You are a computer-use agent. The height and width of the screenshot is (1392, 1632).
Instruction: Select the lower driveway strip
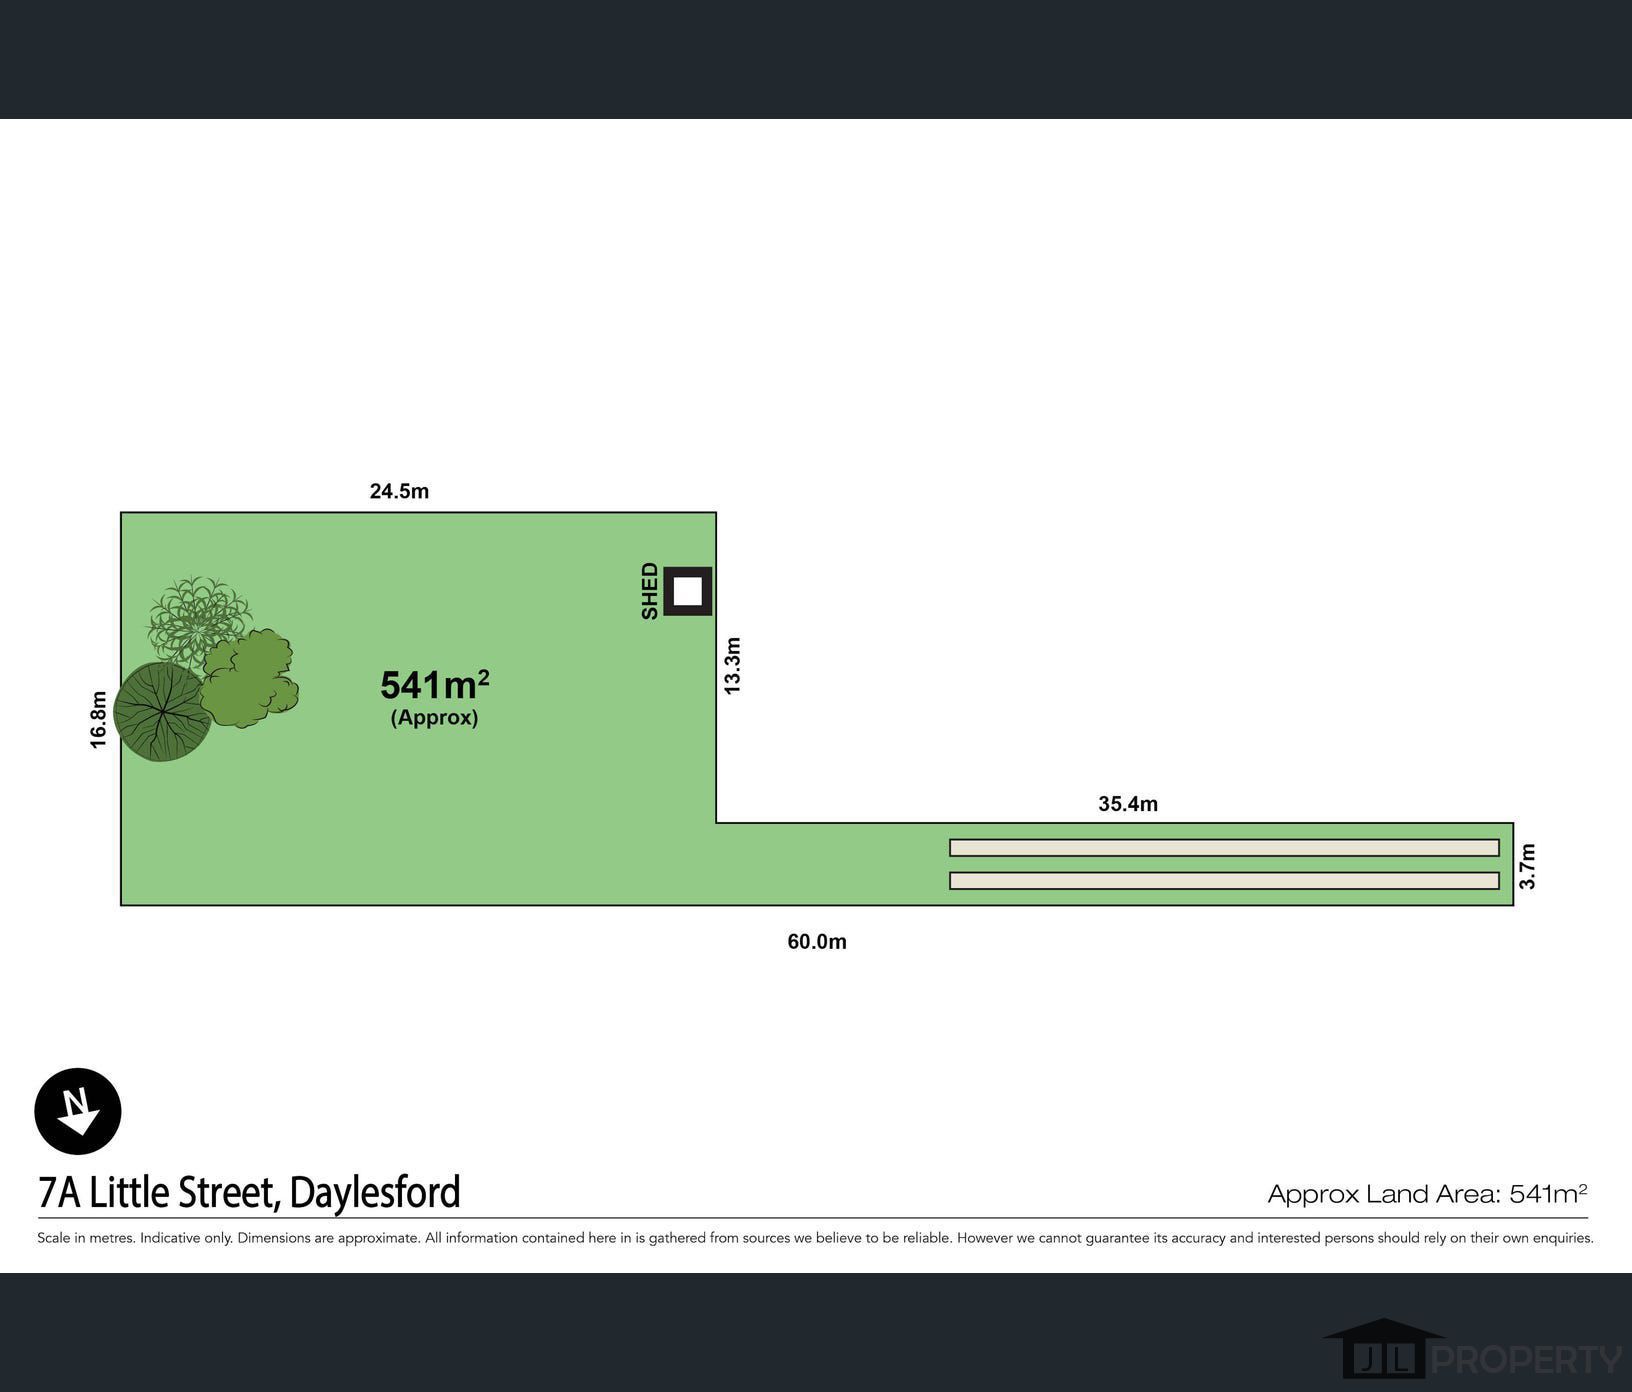(1223, 881)
